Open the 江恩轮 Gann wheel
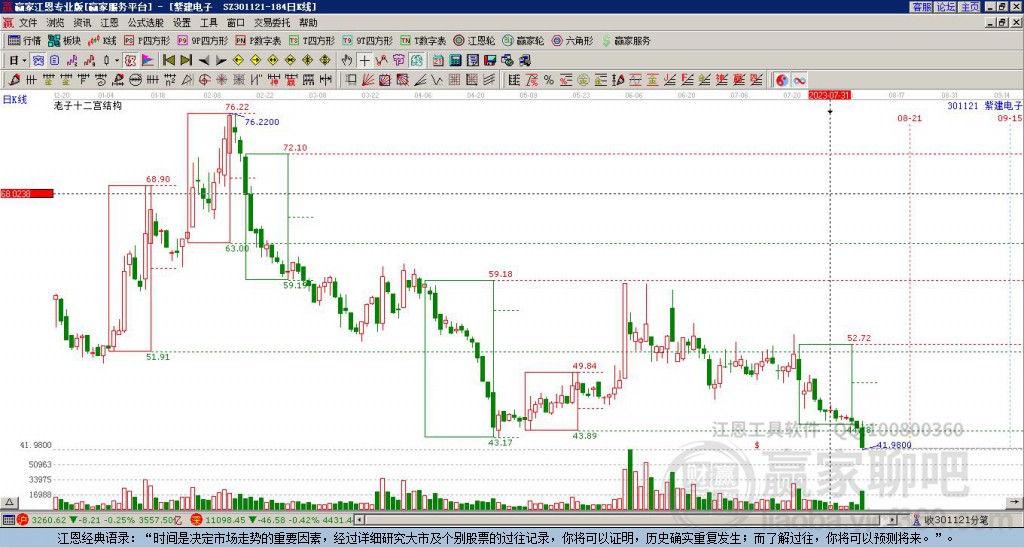Viewport: 1024px width, 548px height. pos(475,40)
